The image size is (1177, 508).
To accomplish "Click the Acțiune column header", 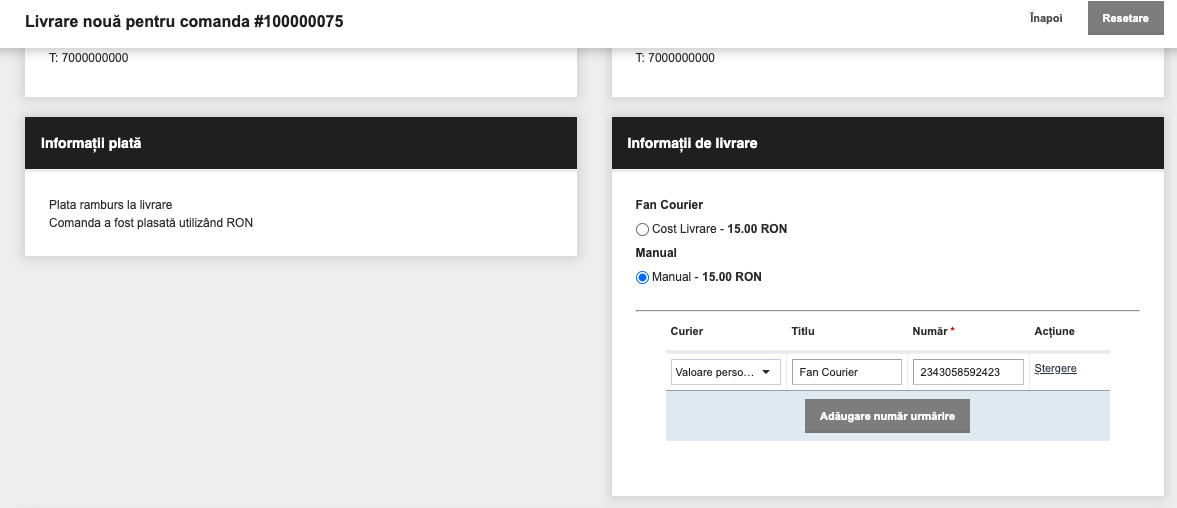I will click(1055, 331).
